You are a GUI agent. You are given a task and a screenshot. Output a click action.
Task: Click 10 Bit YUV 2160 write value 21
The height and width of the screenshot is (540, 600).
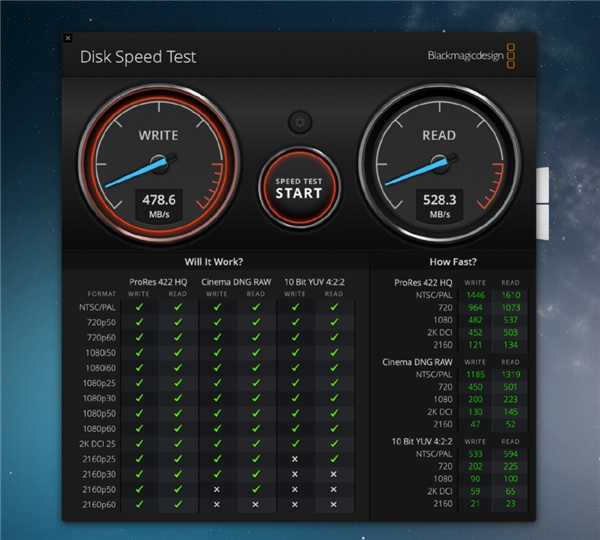475,504
